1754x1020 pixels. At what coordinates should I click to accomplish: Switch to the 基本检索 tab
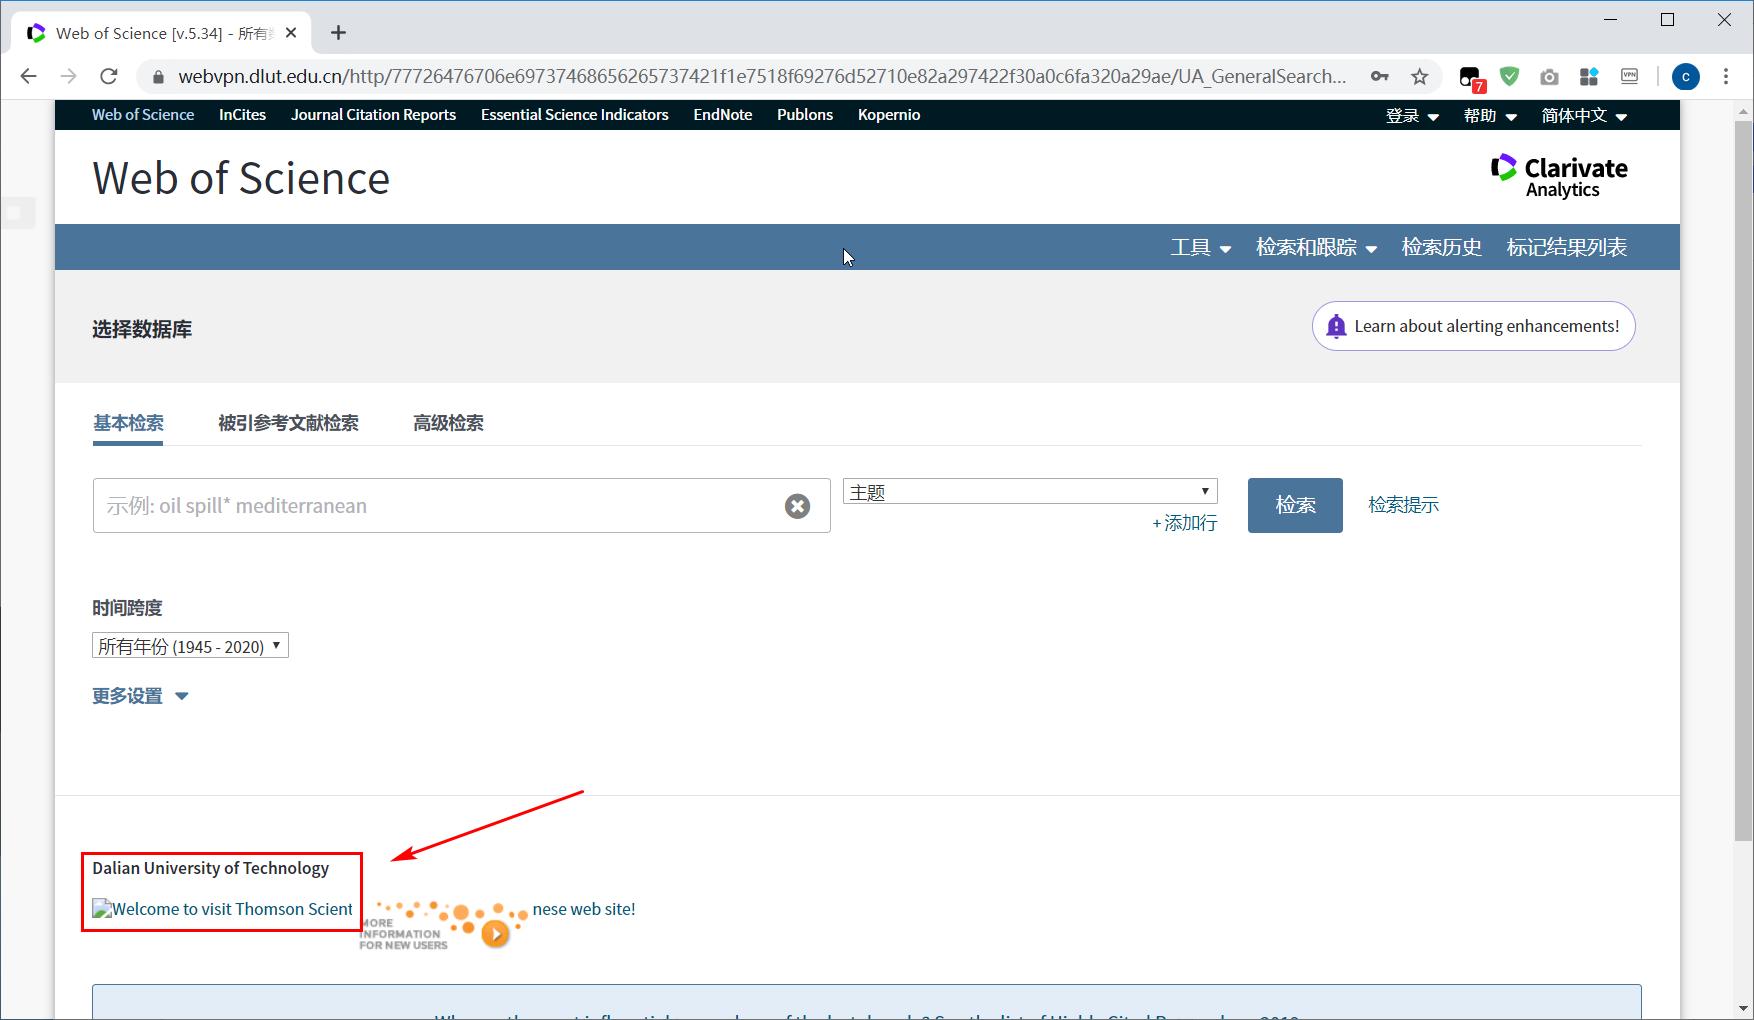pos(128,423)
